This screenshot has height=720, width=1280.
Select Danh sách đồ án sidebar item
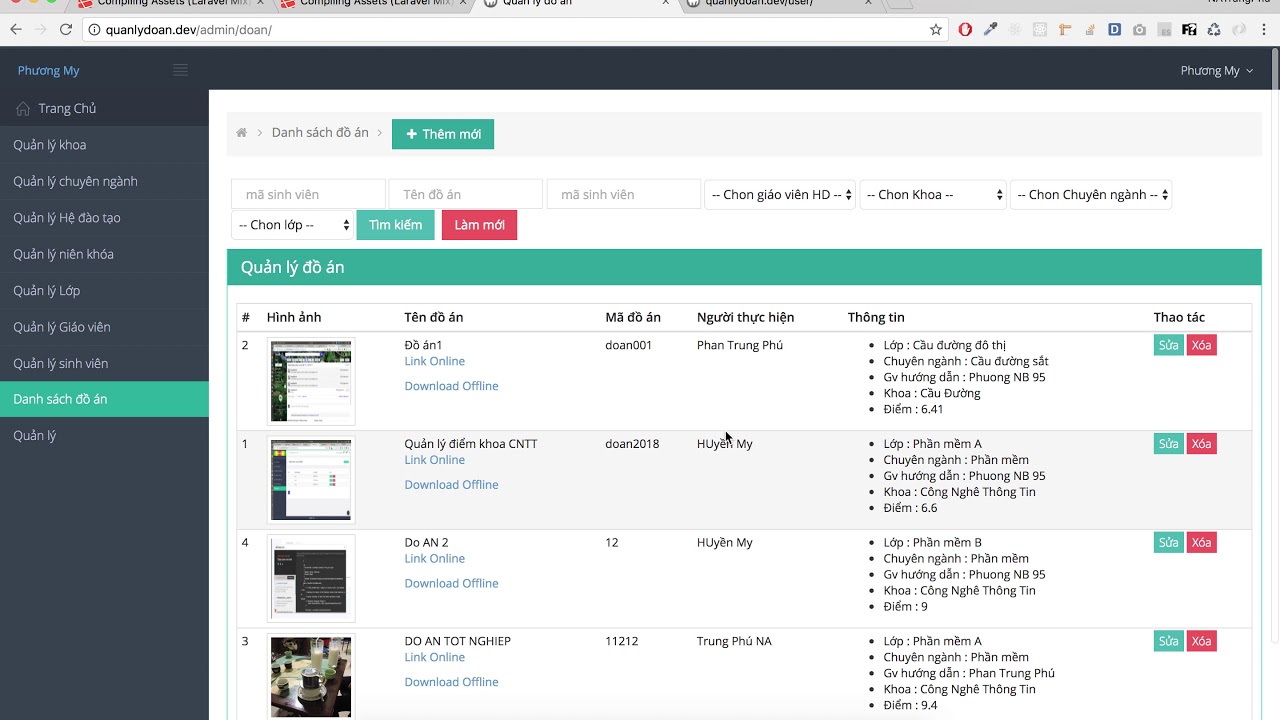104,399
